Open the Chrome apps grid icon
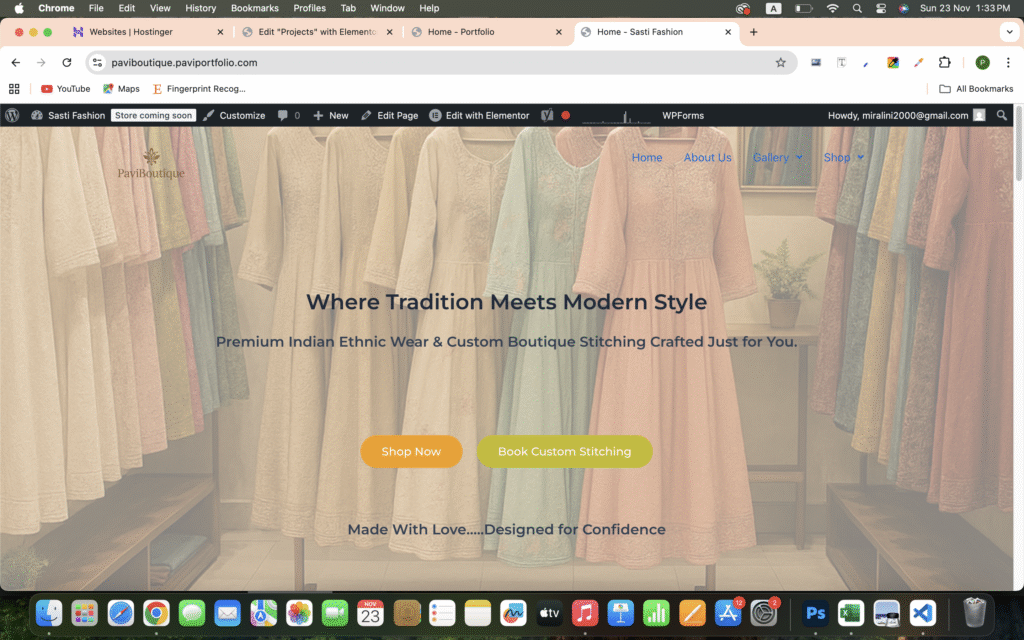This screenshot has height=640, width=1024. (x=14, y=89)
